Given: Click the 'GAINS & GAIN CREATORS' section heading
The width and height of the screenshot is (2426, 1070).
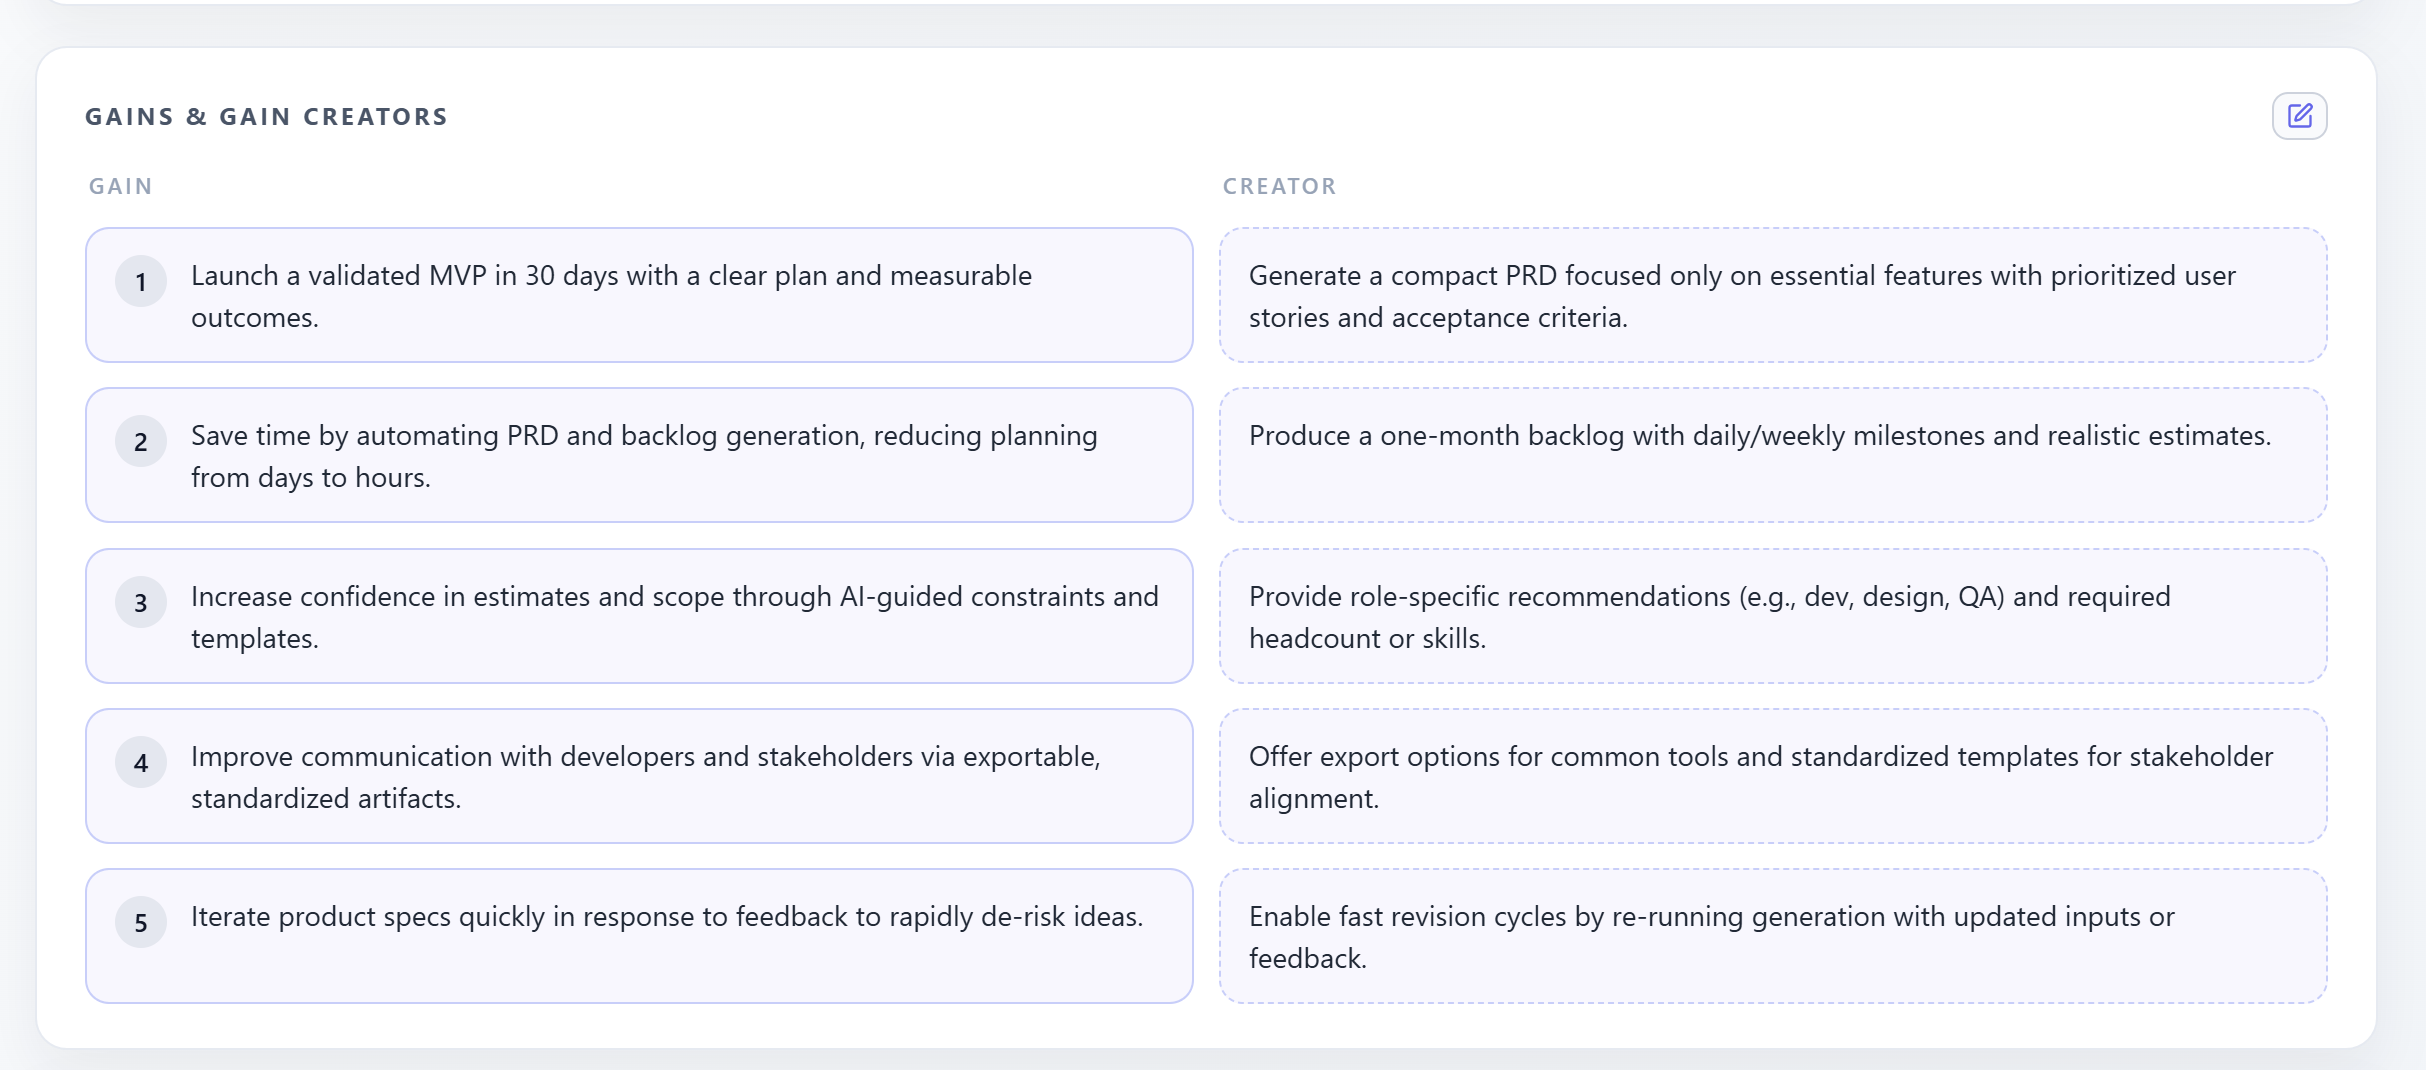Looking at the screenshot, I should tap(266, 117).
